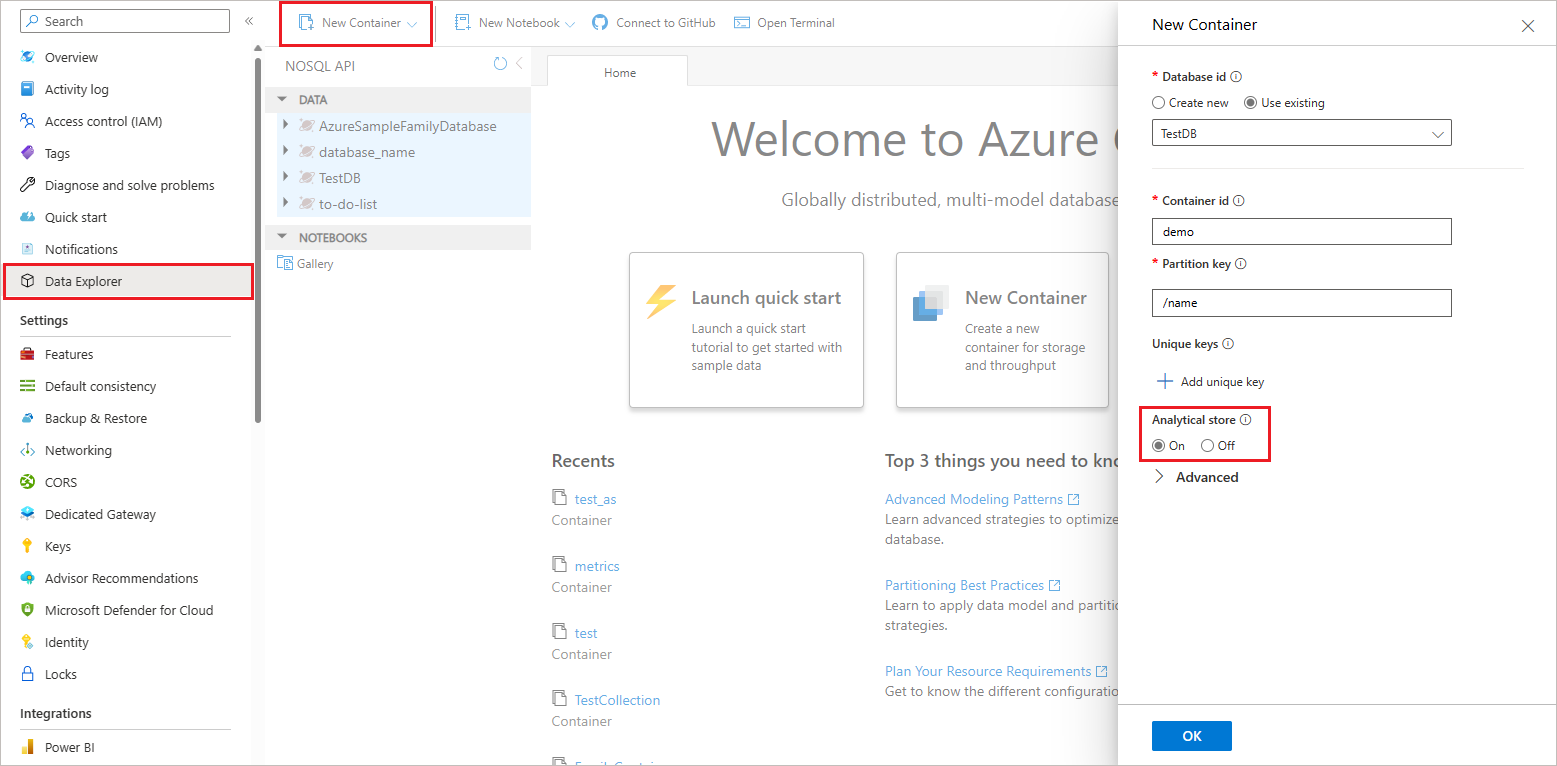Open the notebook Gallery
This screenshot has height=766, width=1557.
[313, 263]
